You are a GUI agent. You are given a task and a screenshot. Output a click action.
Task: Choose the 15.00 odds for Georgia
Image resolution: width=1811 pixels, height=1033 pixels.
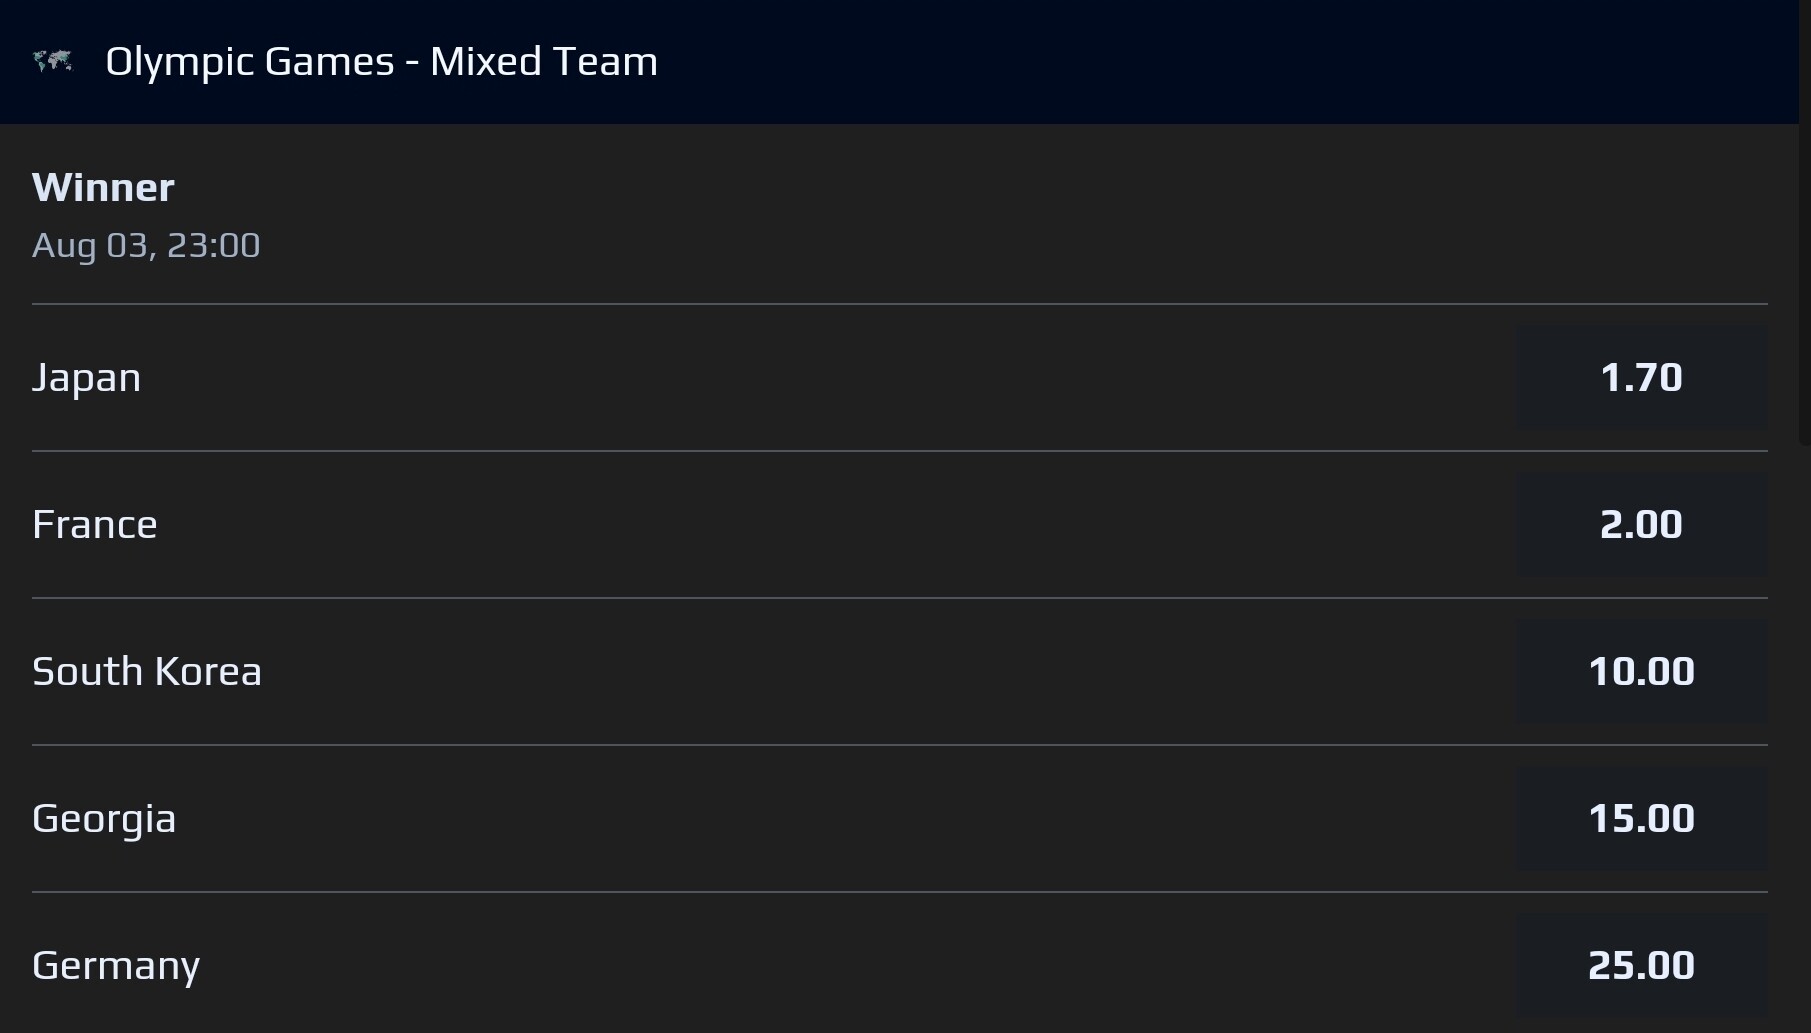(1641, 818)
